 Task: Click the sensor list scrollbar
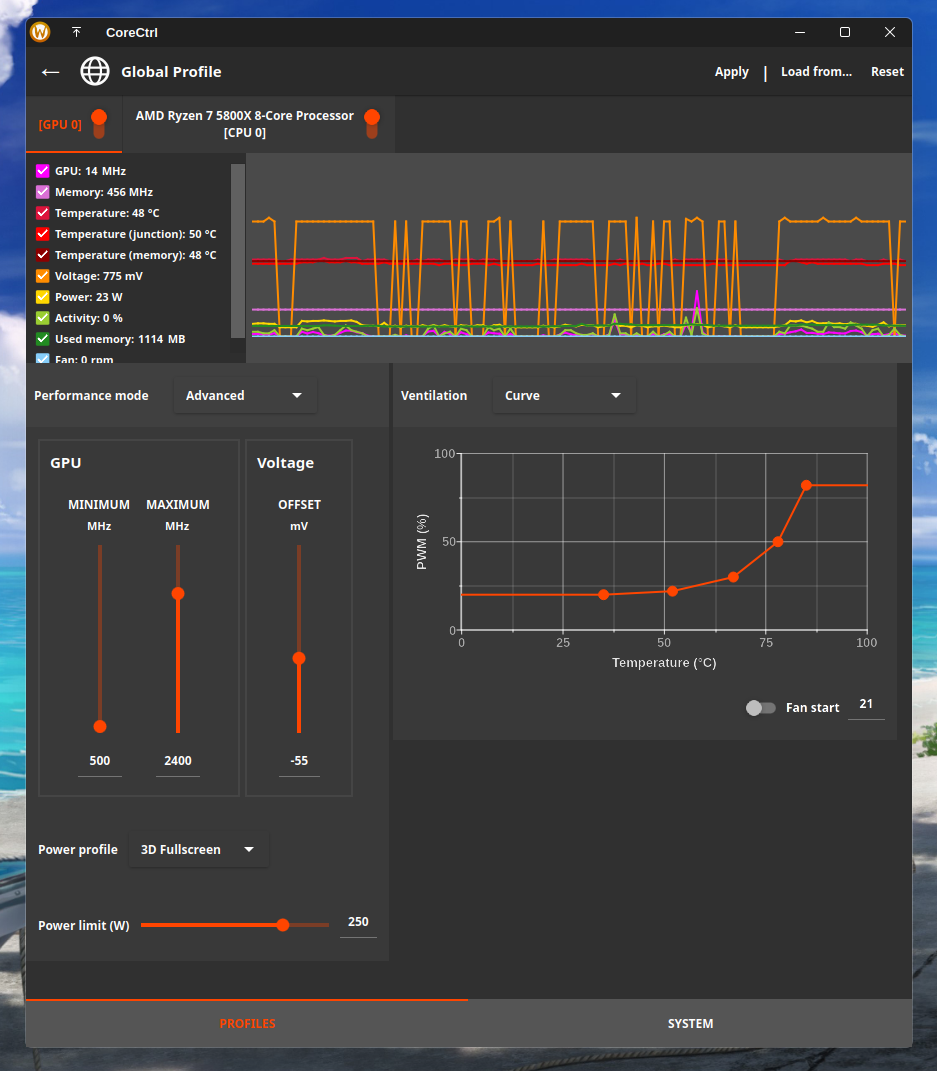[238, 251]
